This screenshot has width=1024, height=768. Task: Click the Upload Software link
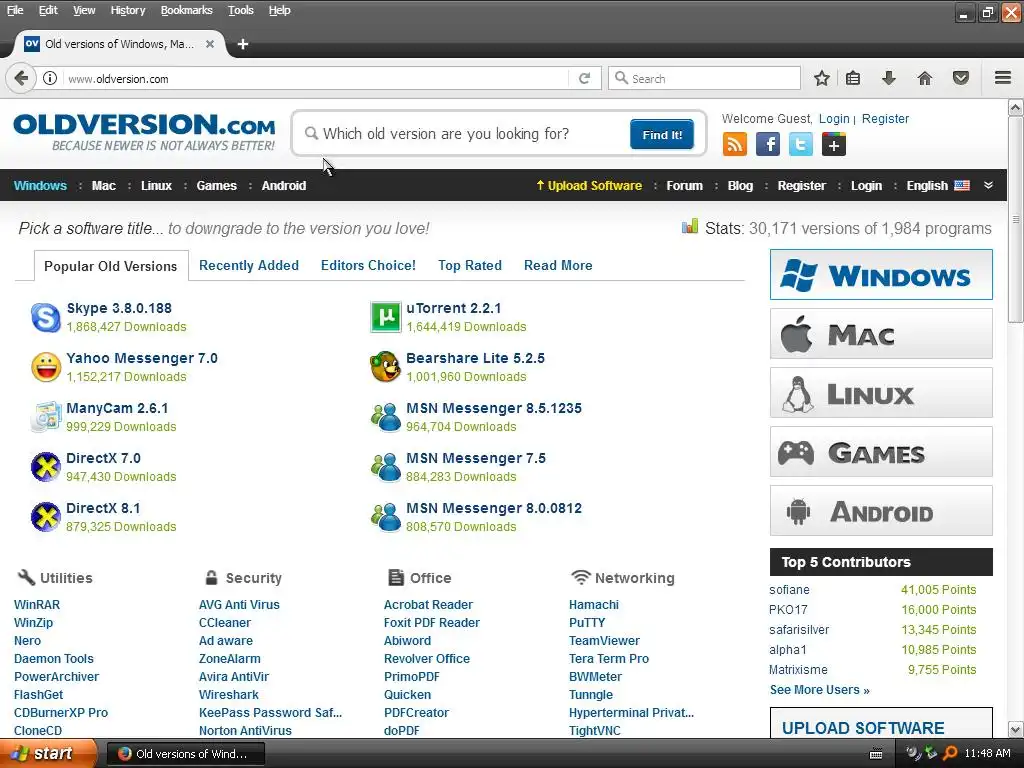tap(589, 185)
